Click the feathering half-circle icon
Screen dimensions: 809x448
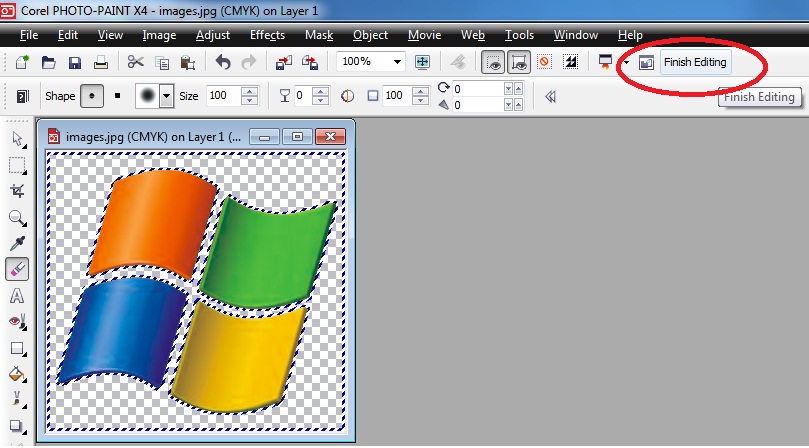click(348, 96)
